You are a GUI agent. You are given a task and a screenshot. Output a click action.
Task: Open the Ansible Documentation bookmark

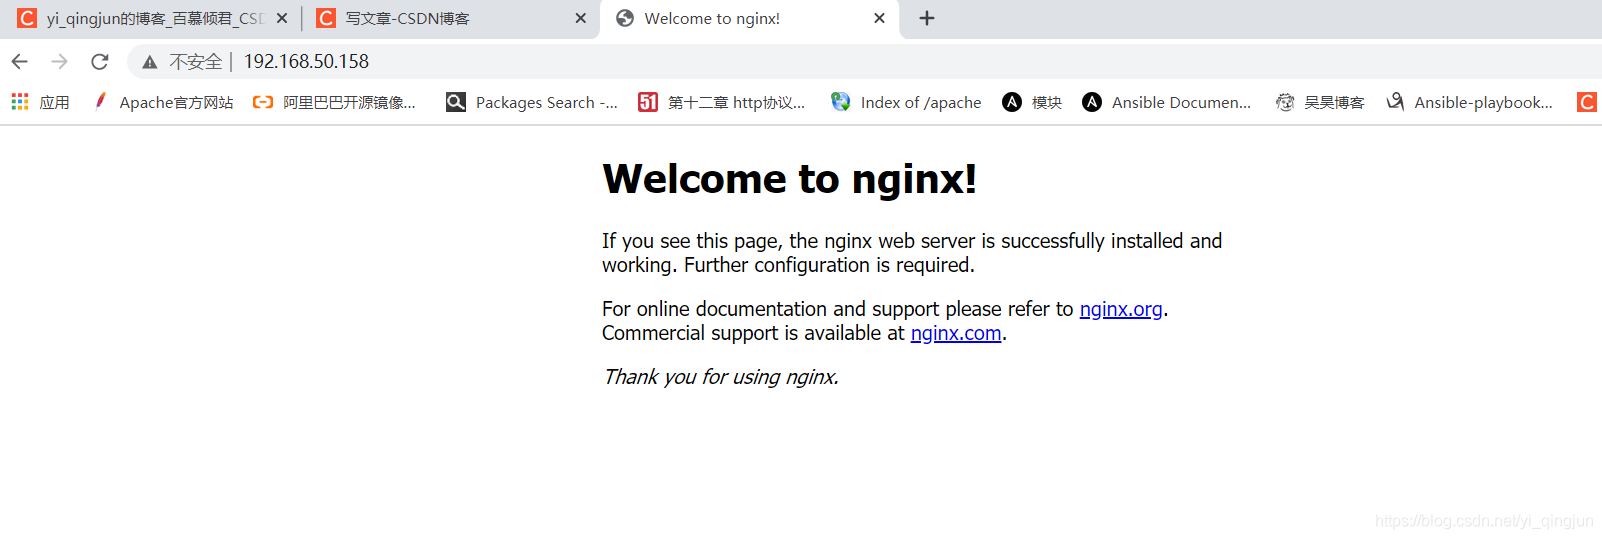point(1167,102)
